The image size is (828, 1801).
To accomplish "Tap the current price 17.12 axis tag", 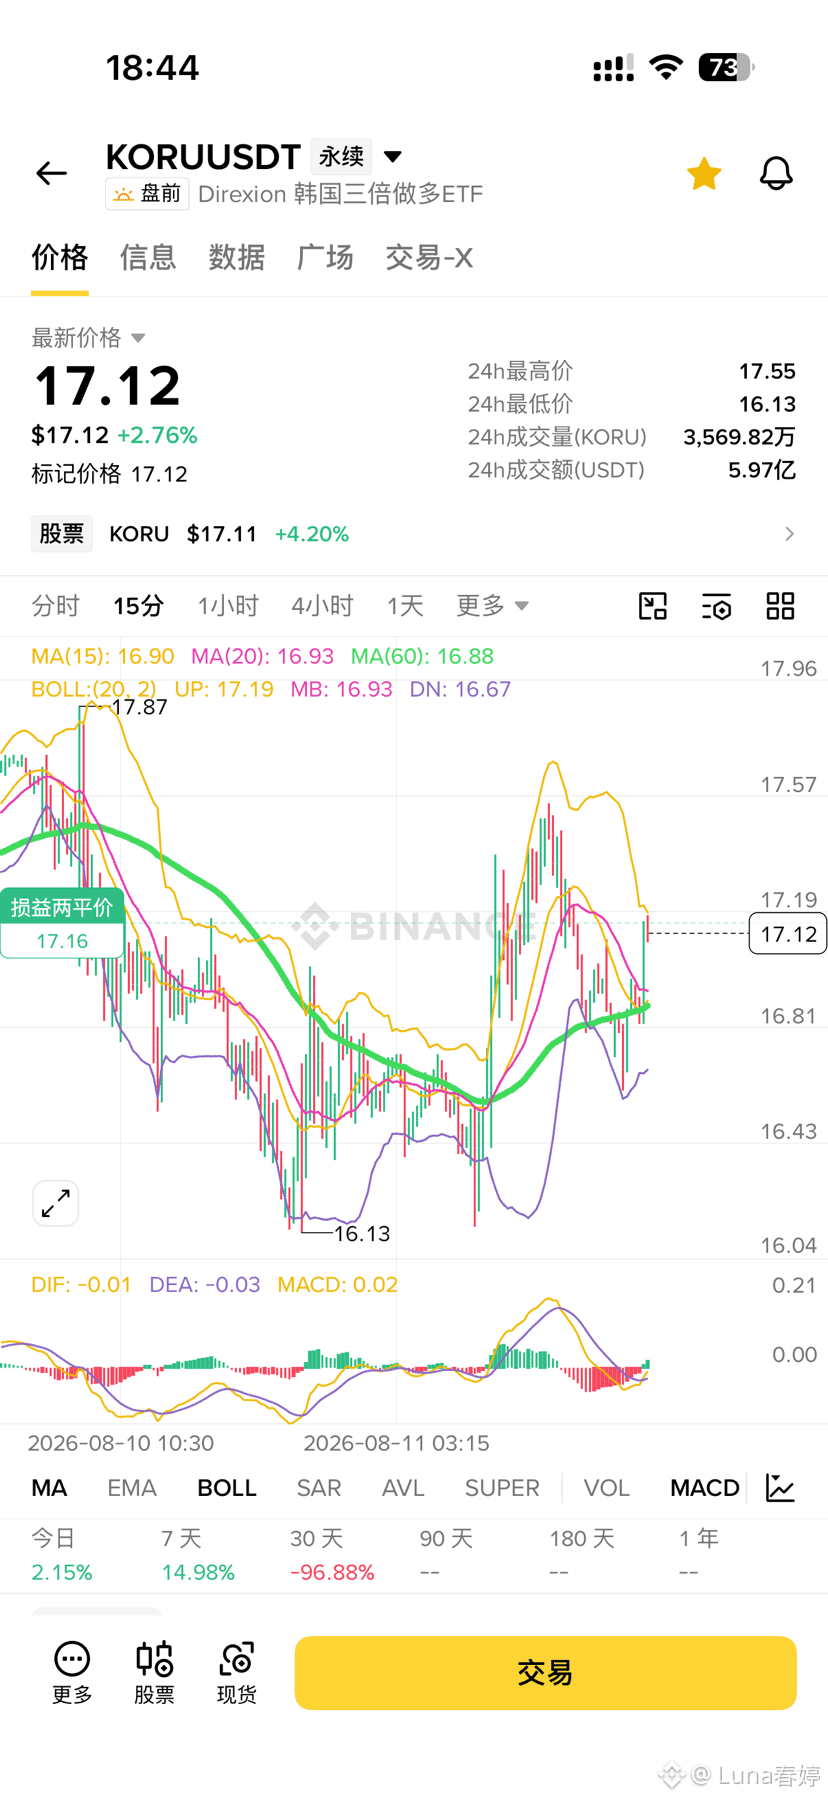I will (788, 934).
